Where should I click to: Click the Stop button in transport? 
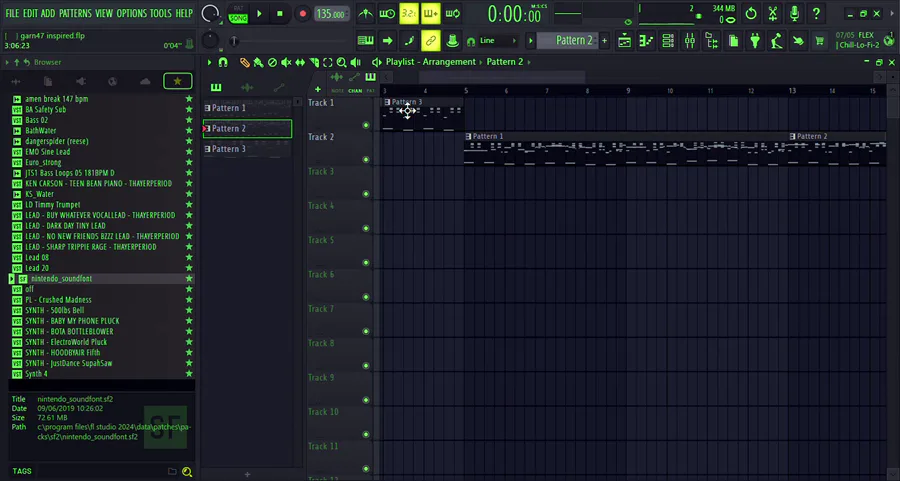pos(280,14)
